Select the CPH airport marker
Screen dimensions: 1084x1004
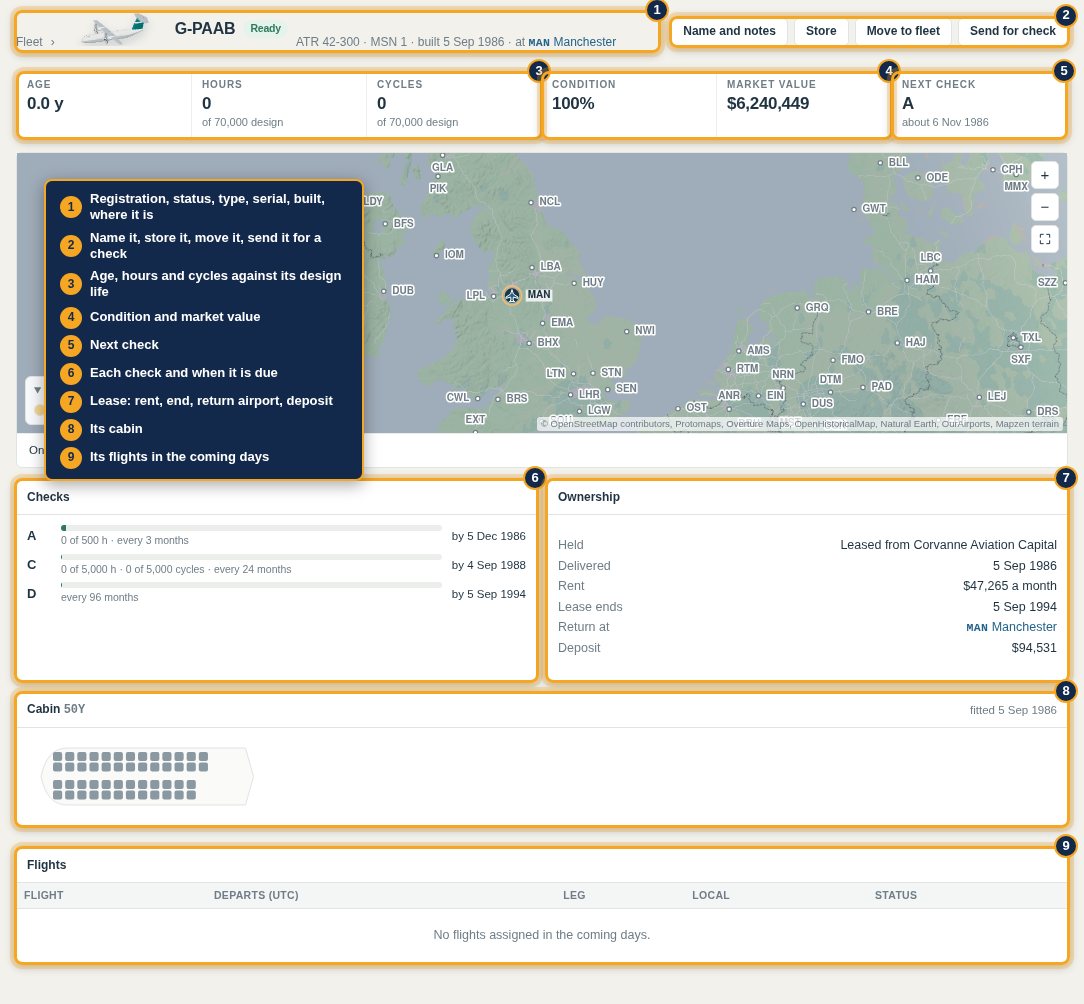point(993,169)
